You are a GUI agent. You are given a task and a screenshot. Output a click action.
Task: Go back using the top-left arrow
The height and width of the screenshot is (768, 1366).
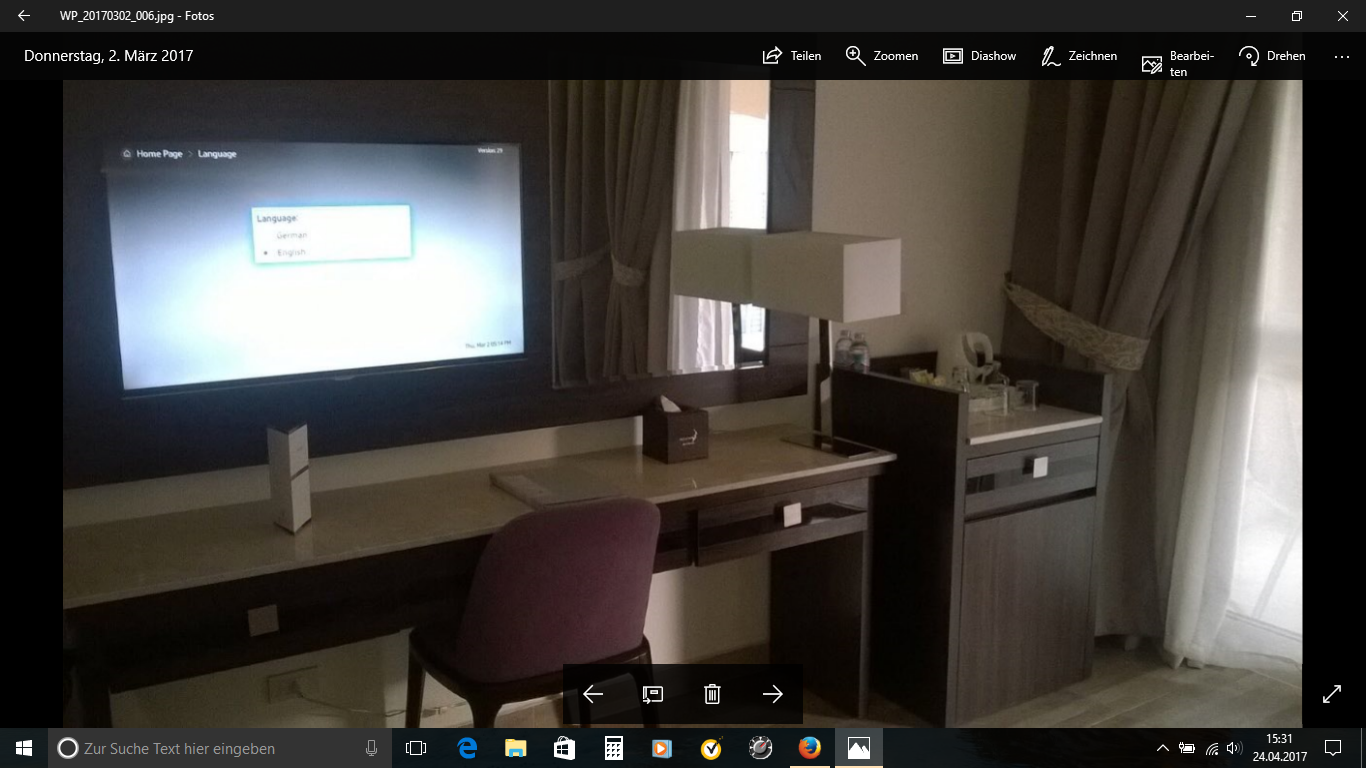(24, 16)
